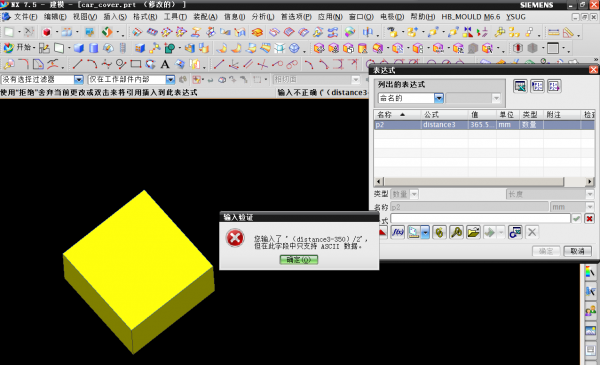Click the roles people icon on right sidebar

pyautogui.click(x=590, y=311)
